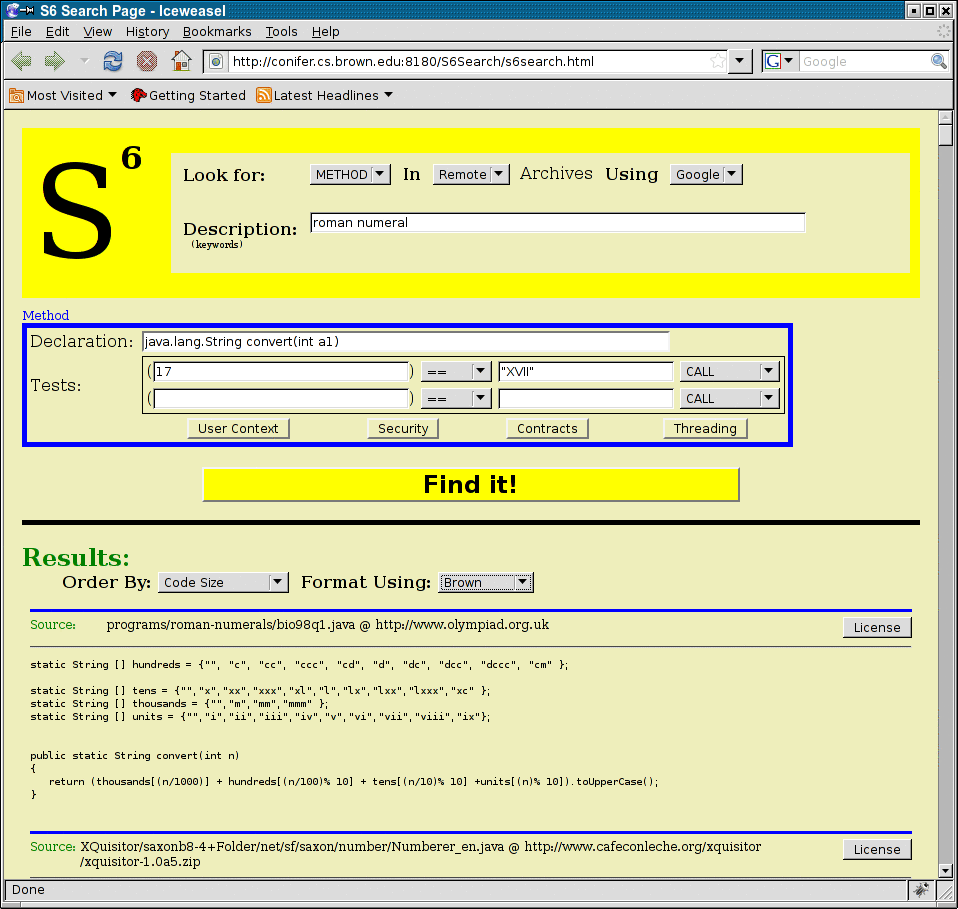Click the Latest Headlines RSS icon
The height and width of the screenshot is (909, 958).
pyautogui.click(x=262, y=95)
